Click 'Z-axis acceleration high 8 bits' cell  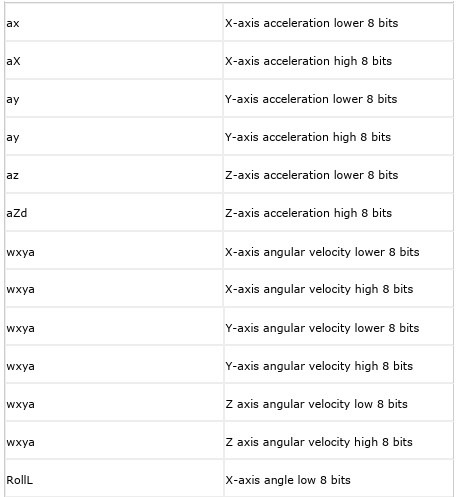pos(338,213)
